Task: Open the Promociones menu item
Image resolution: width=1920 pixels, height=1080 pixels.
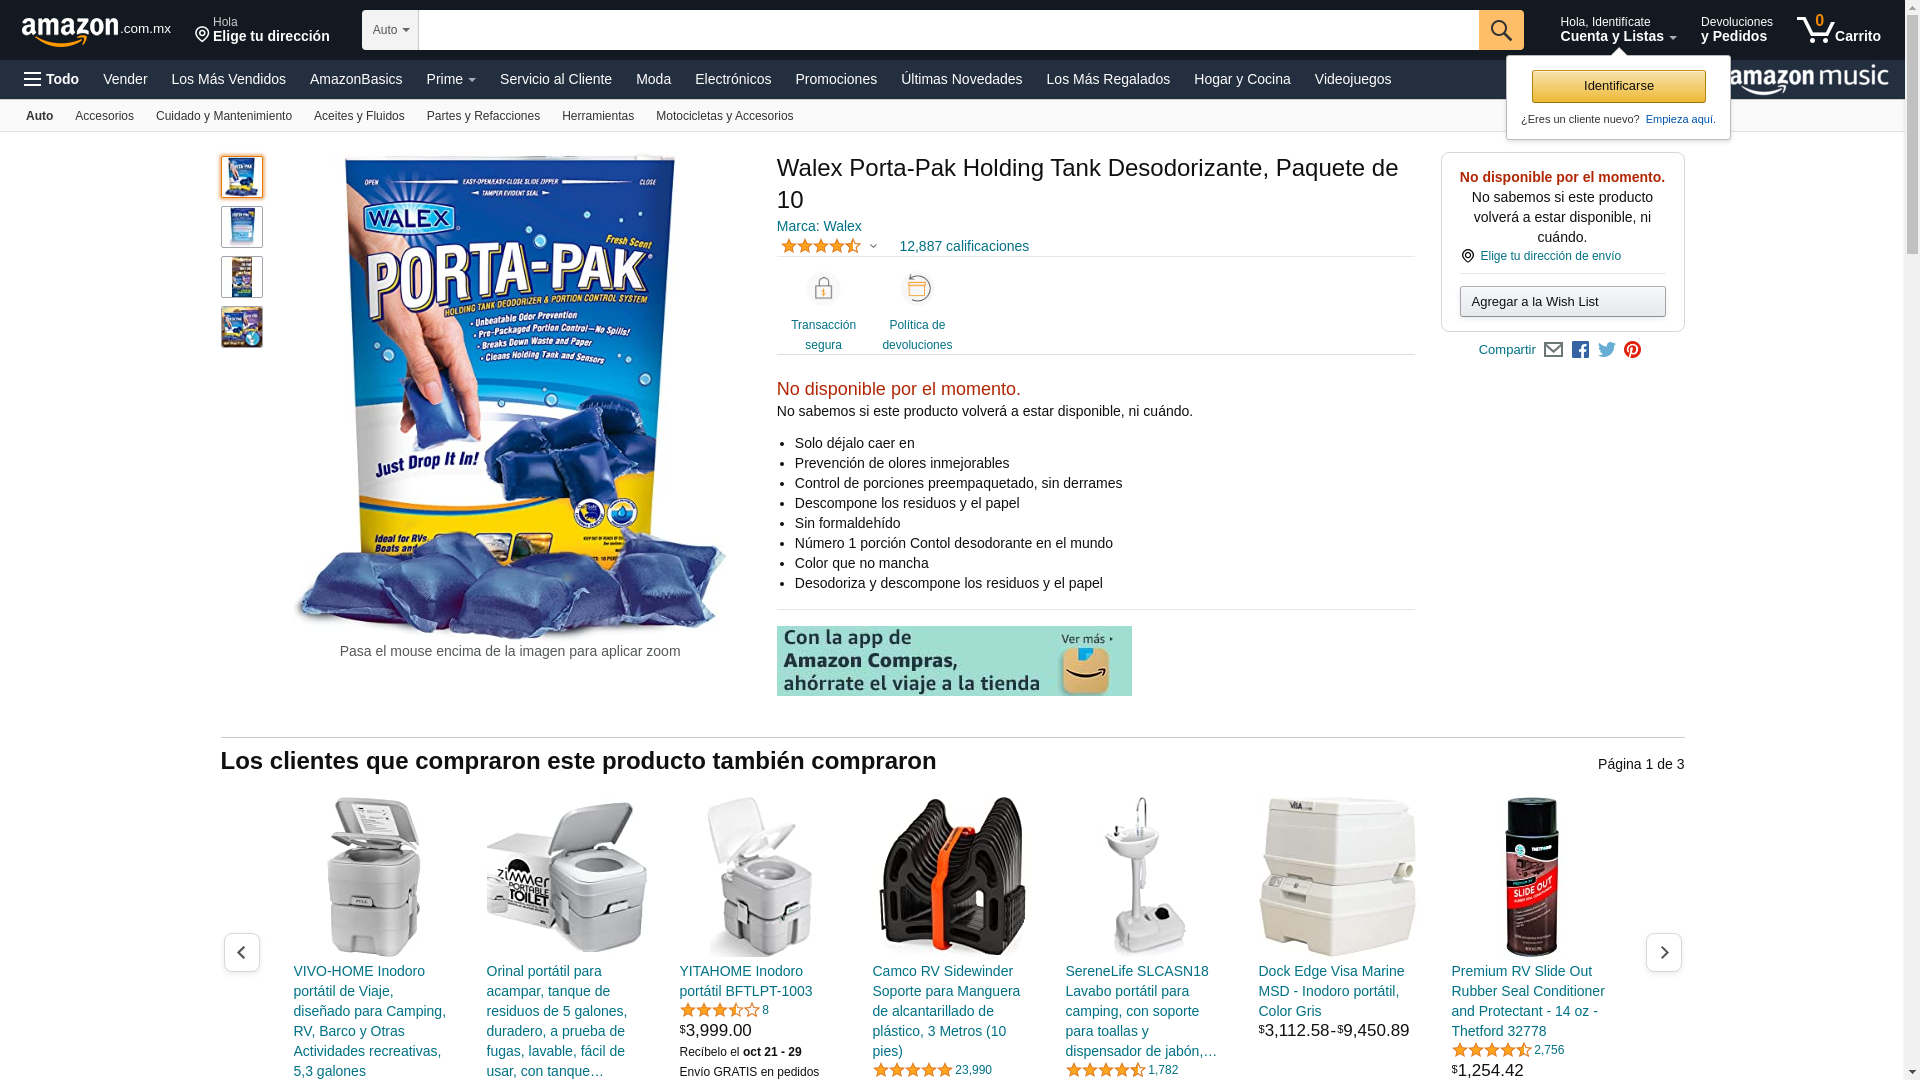Action: click(x=836, y=79)
